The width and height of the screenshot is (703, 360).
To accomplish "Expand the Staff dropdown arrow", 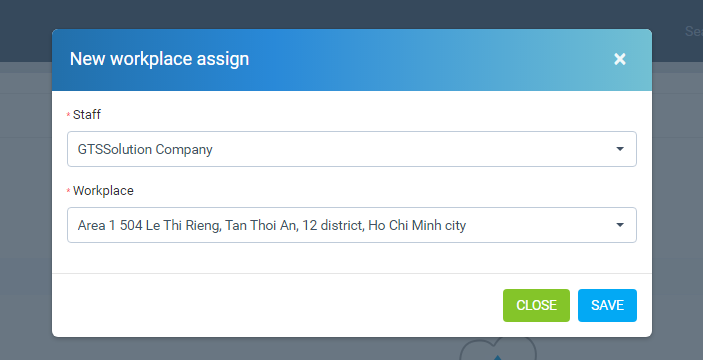I will click(620, 149).
